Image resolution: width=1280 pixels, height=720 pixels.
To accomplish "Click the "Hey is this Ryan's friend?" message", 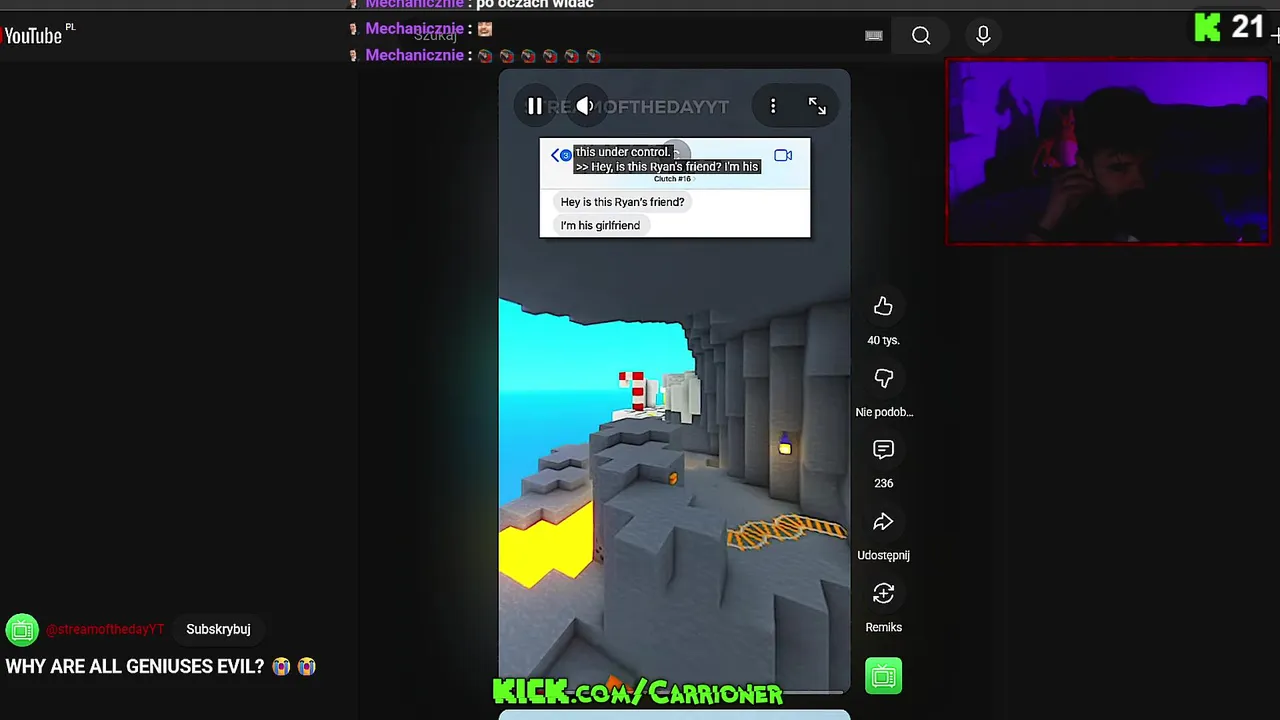I will tap(622, 202).
